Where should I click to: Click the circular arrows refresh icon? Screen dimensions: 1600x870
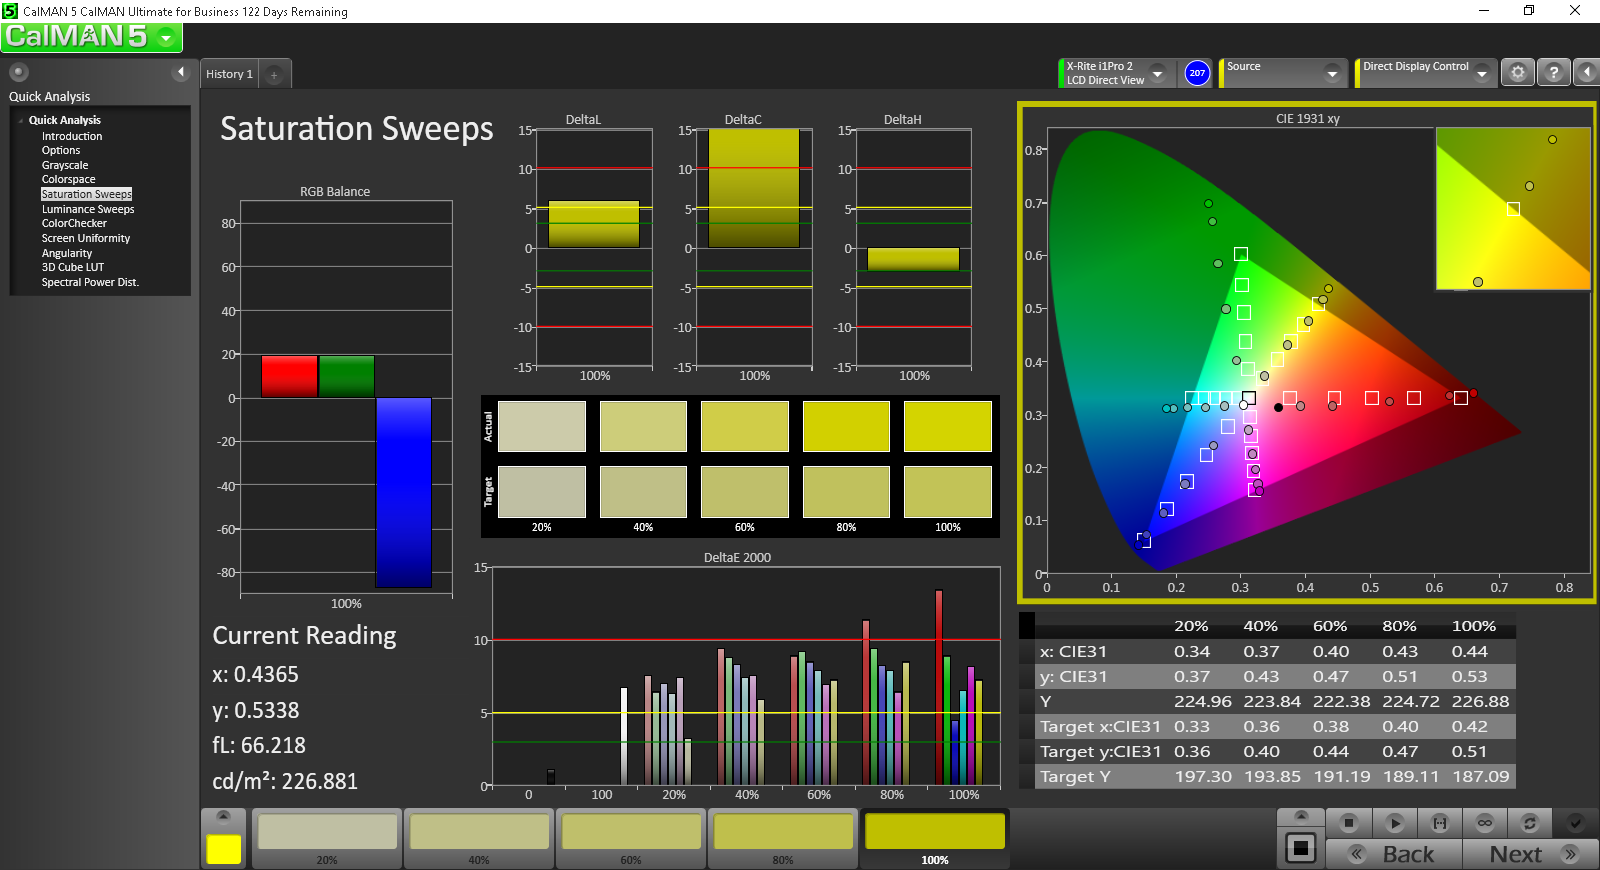click(1529, 823)
